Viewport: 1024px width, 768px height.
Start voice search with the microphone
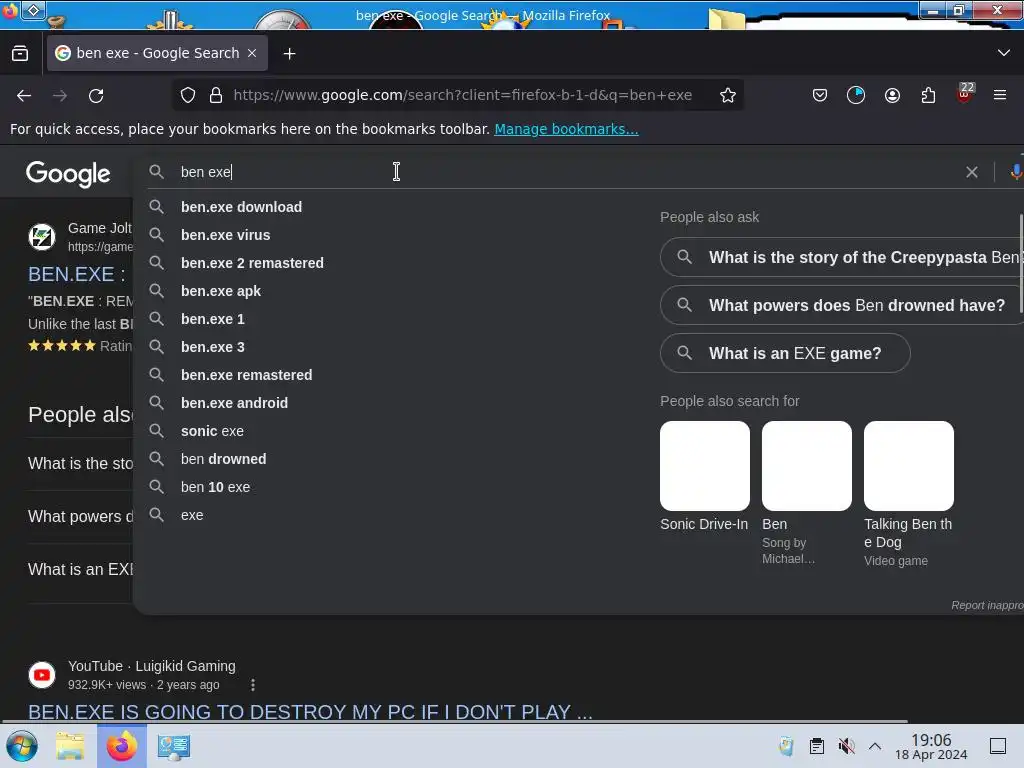point(1016,172)
